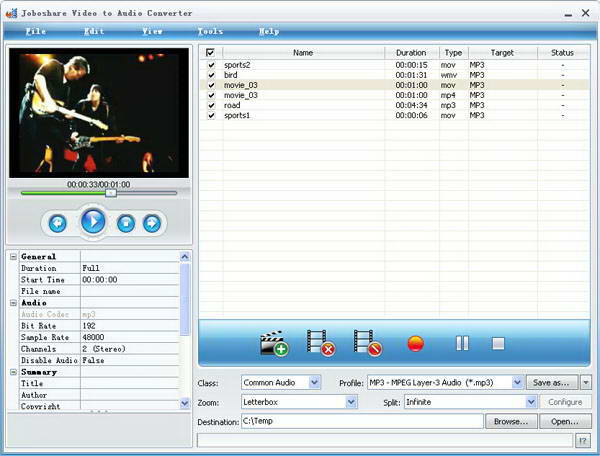Screen dimensions: 600x456
Task: Click the Remove selected file icon
Action: pos(320,343)
